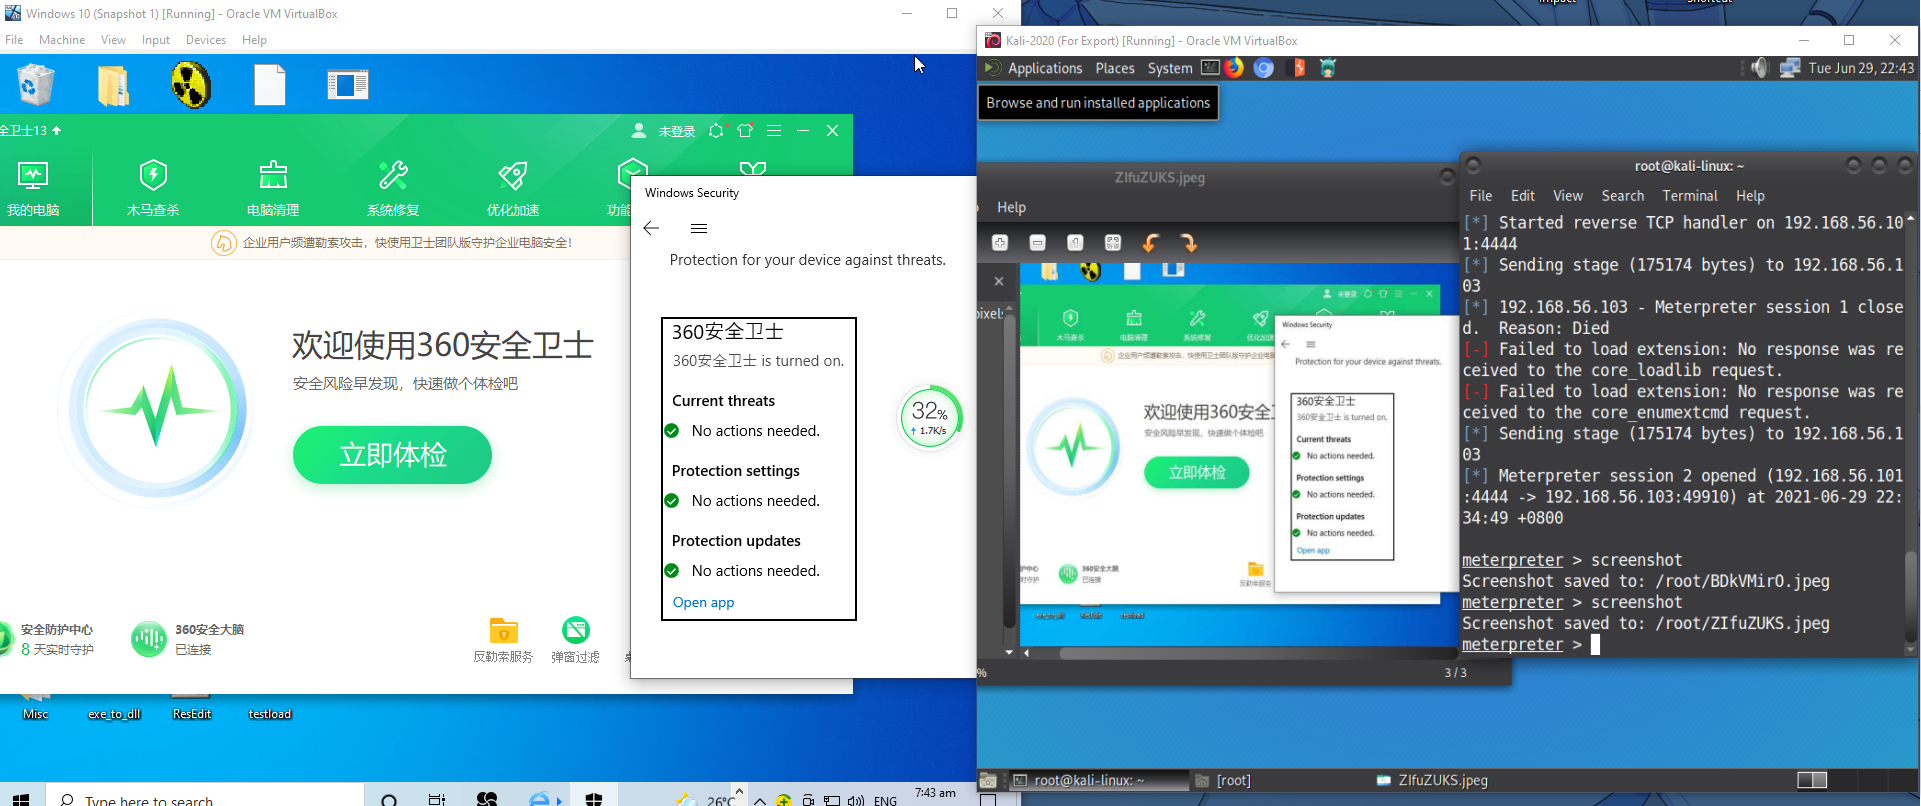Click 立即体检 scan now button
This screenshot has height=806, width=1921.
392,455
